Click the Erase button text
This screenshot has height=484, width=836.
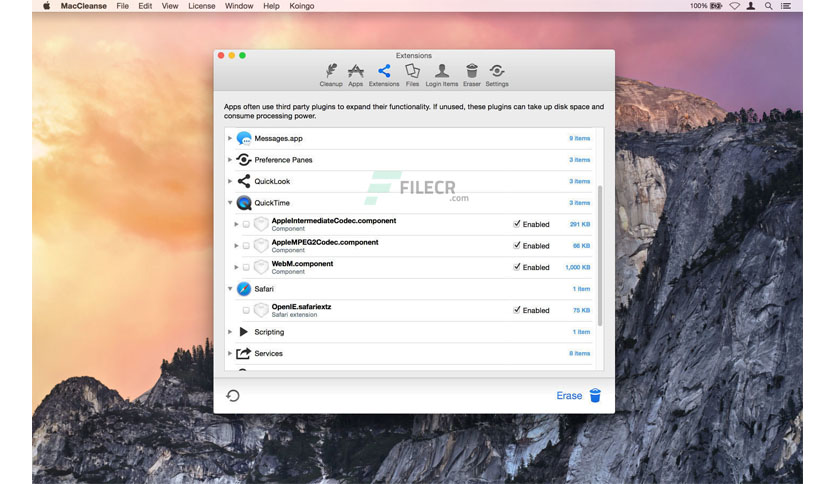coord(569,396)
